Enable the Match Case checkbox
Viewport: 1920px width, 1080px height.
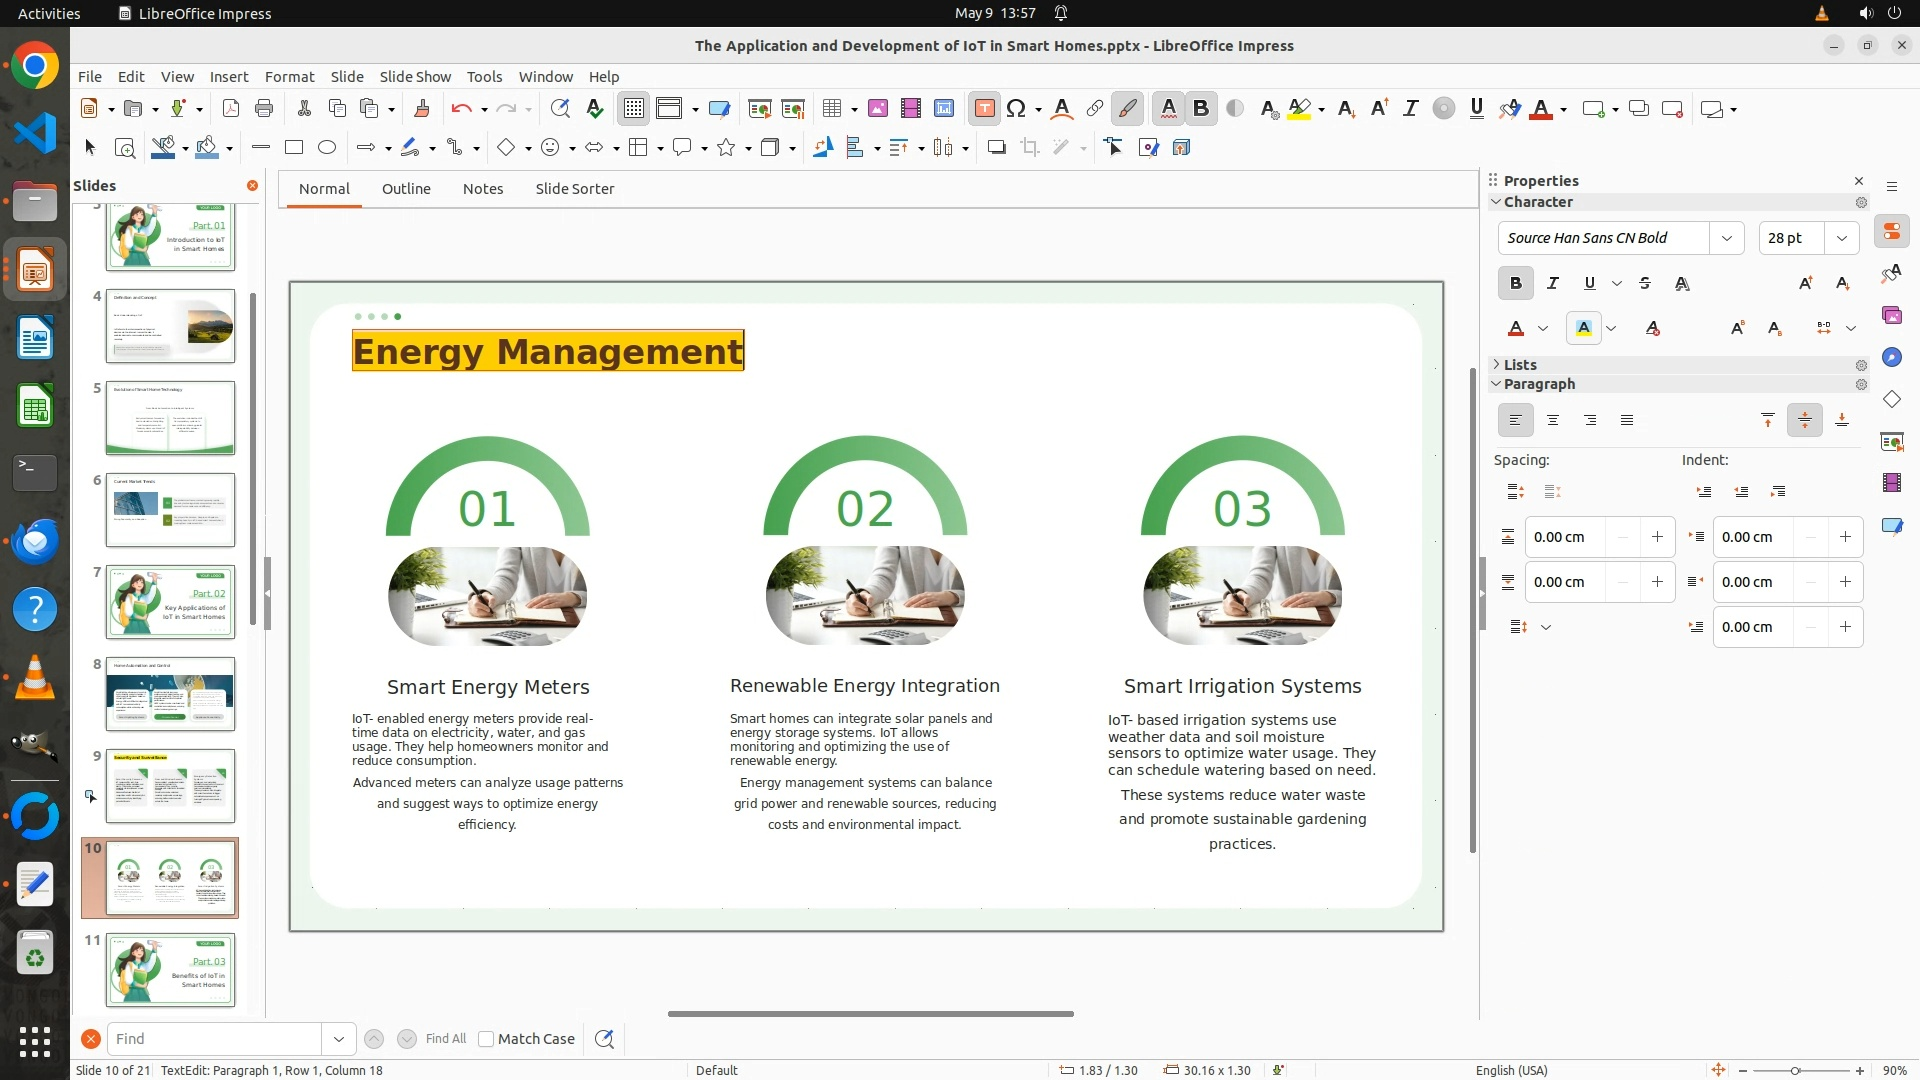486,1039
